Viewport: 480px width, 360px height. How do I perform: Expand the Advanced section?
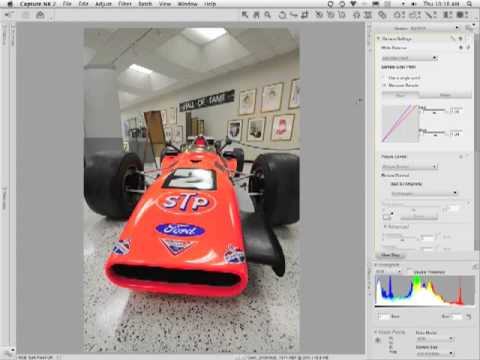[385, 226]
